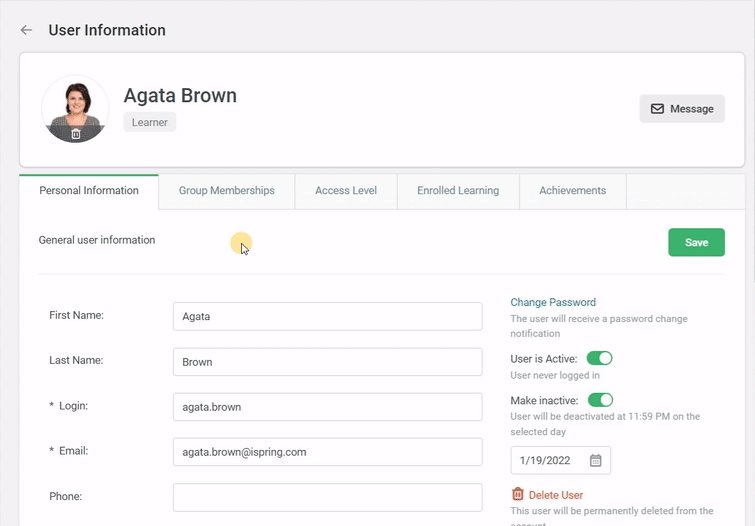Click the calendar icon in date field
755x526 pixels.
point(595,460)
